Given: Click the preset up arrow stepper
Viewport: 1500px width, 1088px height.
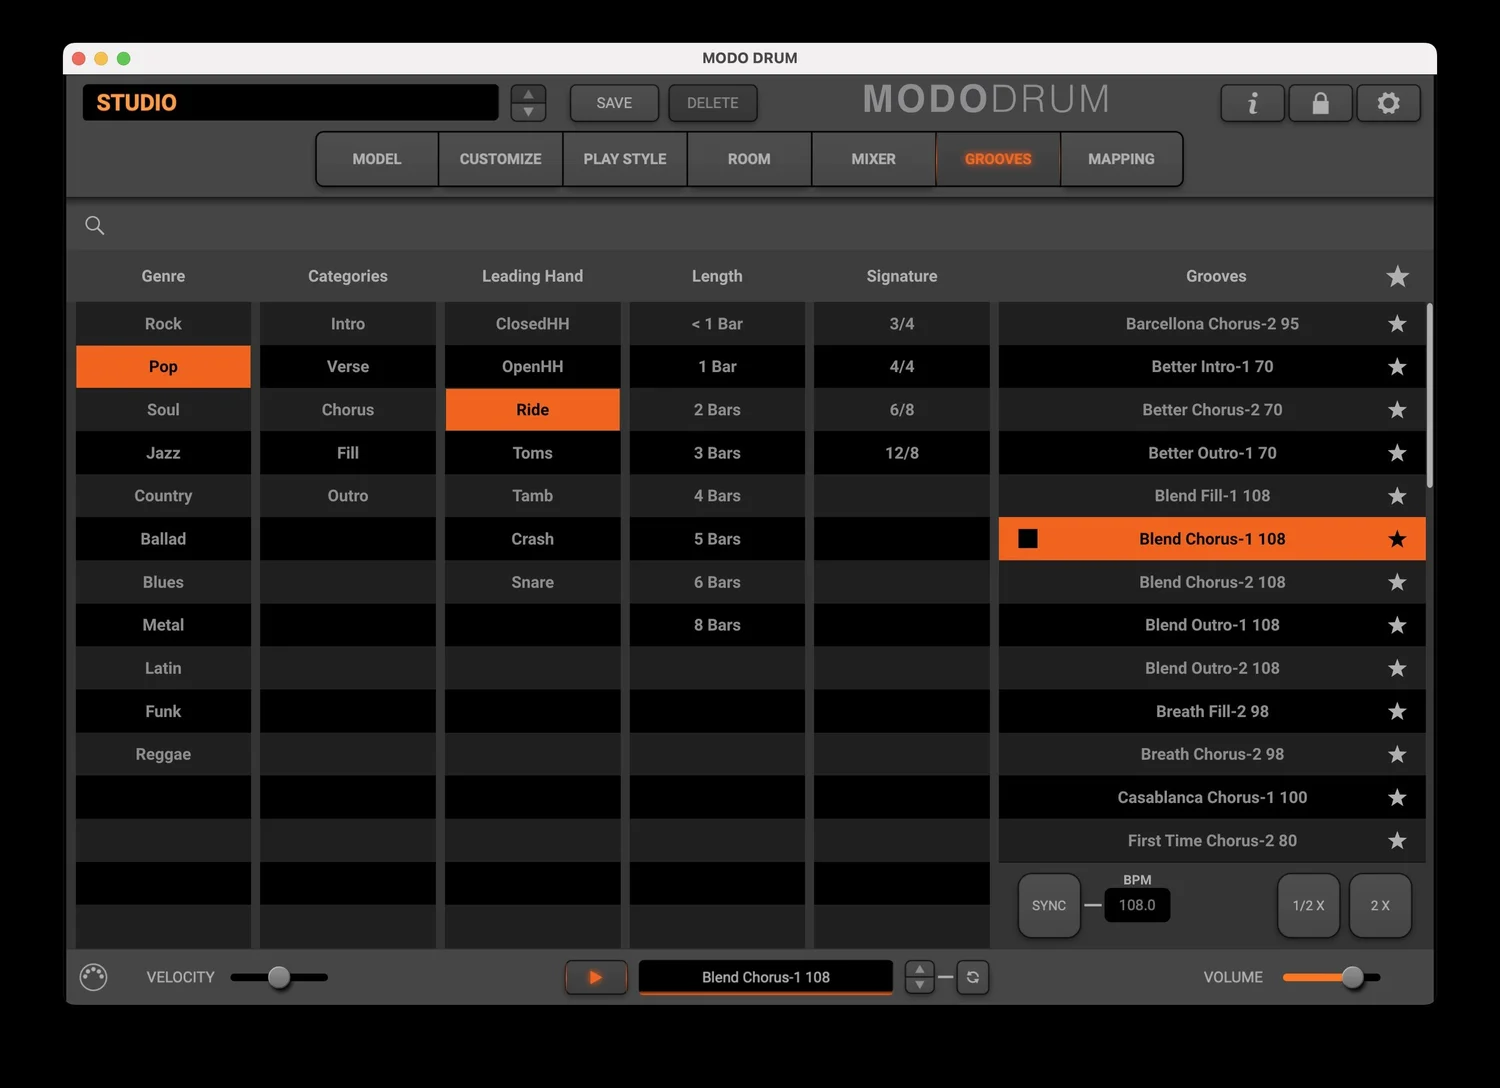Looking at the screenshot, I should 528,92.
